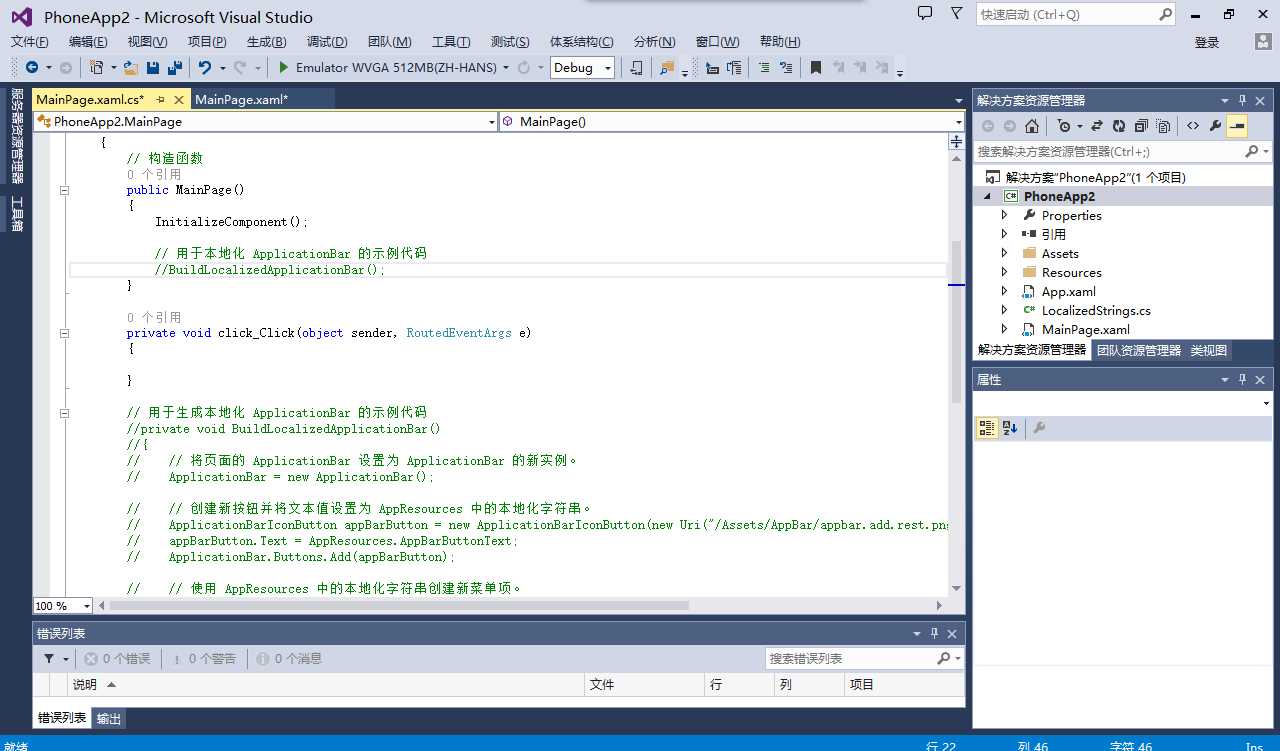Toggle Categorized view in Properties panel
Viewport: 1280px width, 751px height.
[x=987, y=428]
